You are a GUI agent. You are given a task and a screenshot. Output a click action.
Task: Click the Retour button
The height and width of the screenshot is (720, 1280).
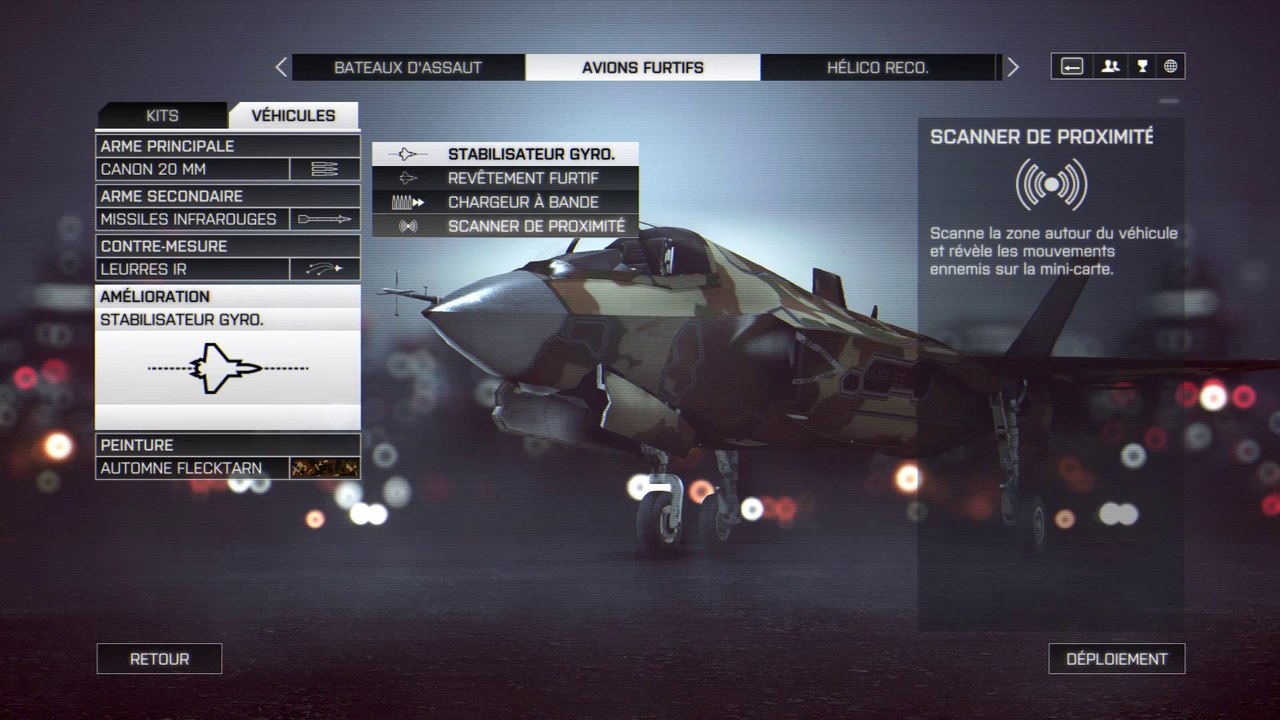click(159, 659)
